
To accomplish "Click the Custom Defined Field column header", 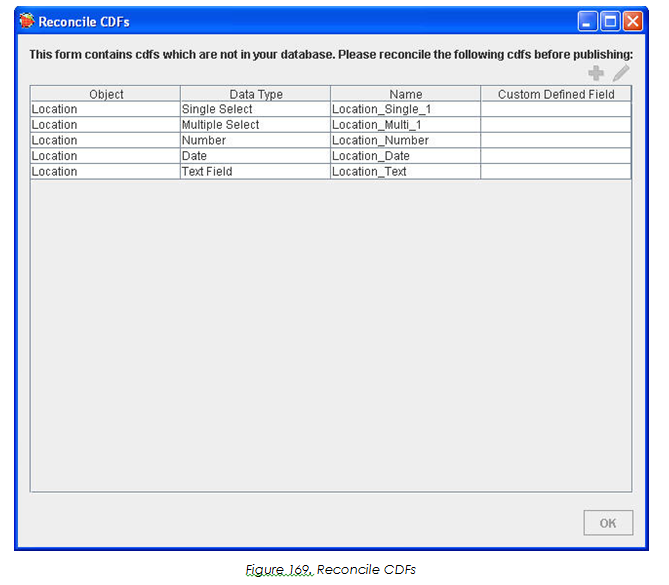I will click(x=556, y=94).
